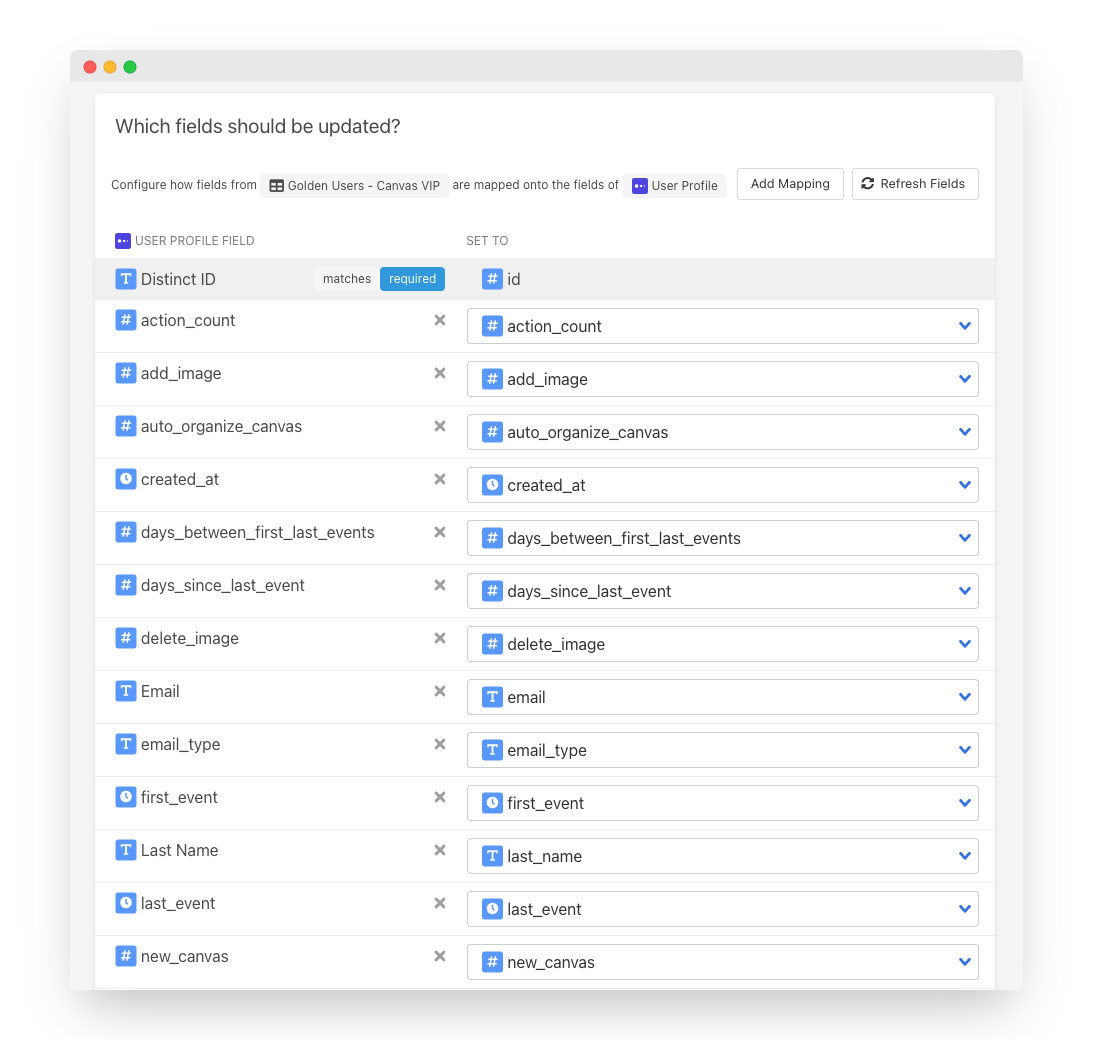Viewport: 1093px width, 1040px height.
Task: Click the Add Mapping button
Action: point(790,184)
